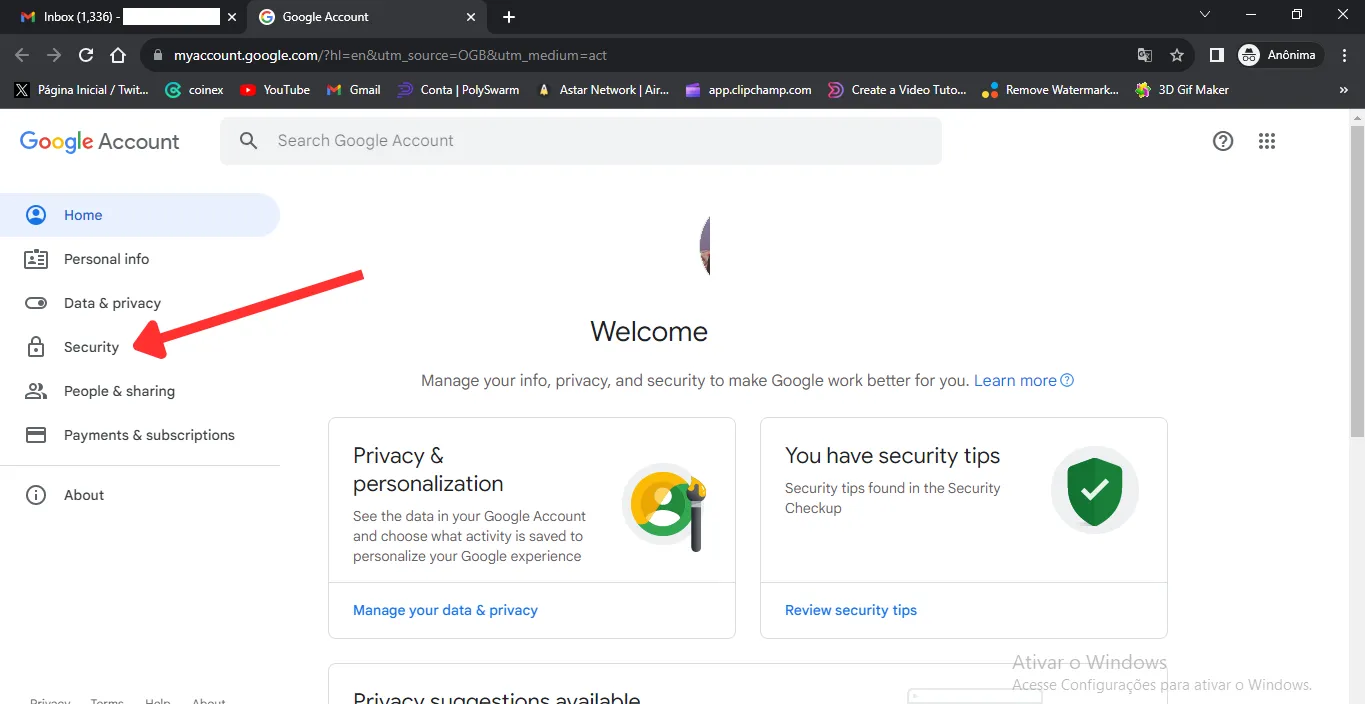
Task: Click the Home person icon
Action: [36, 215]
